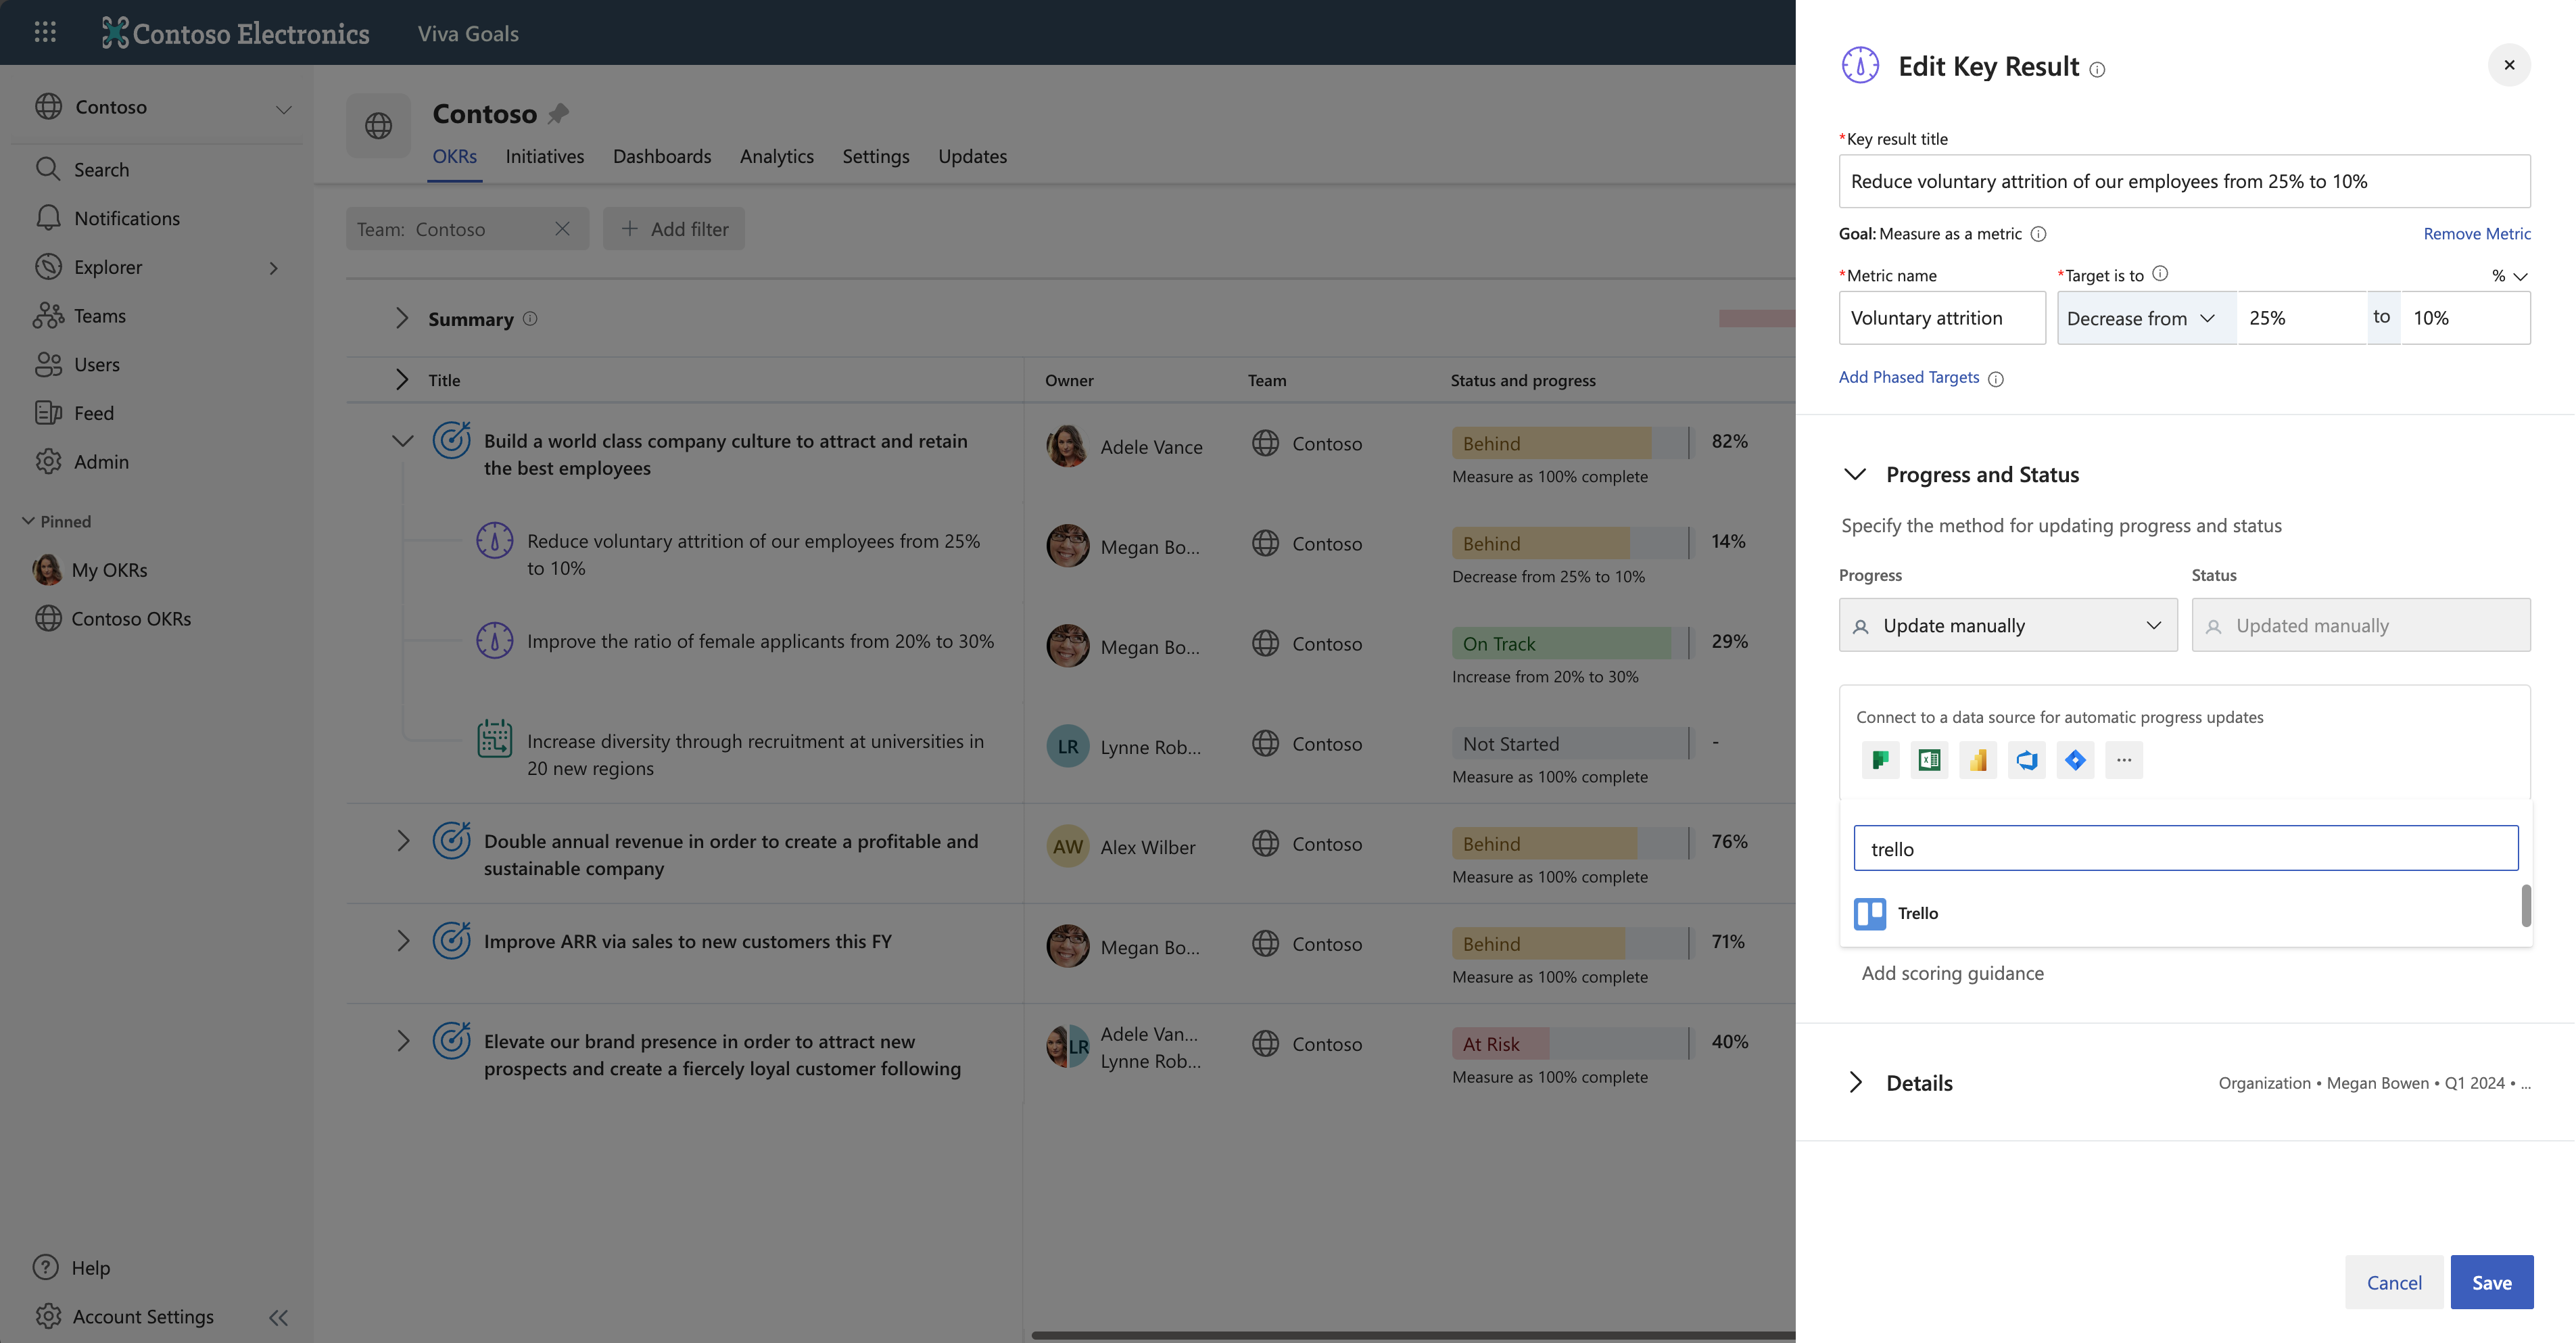Save the key result changes
The width and height of the screenshot is (2576, 1343).
pyautogui.click(x=2490, y=1282)
